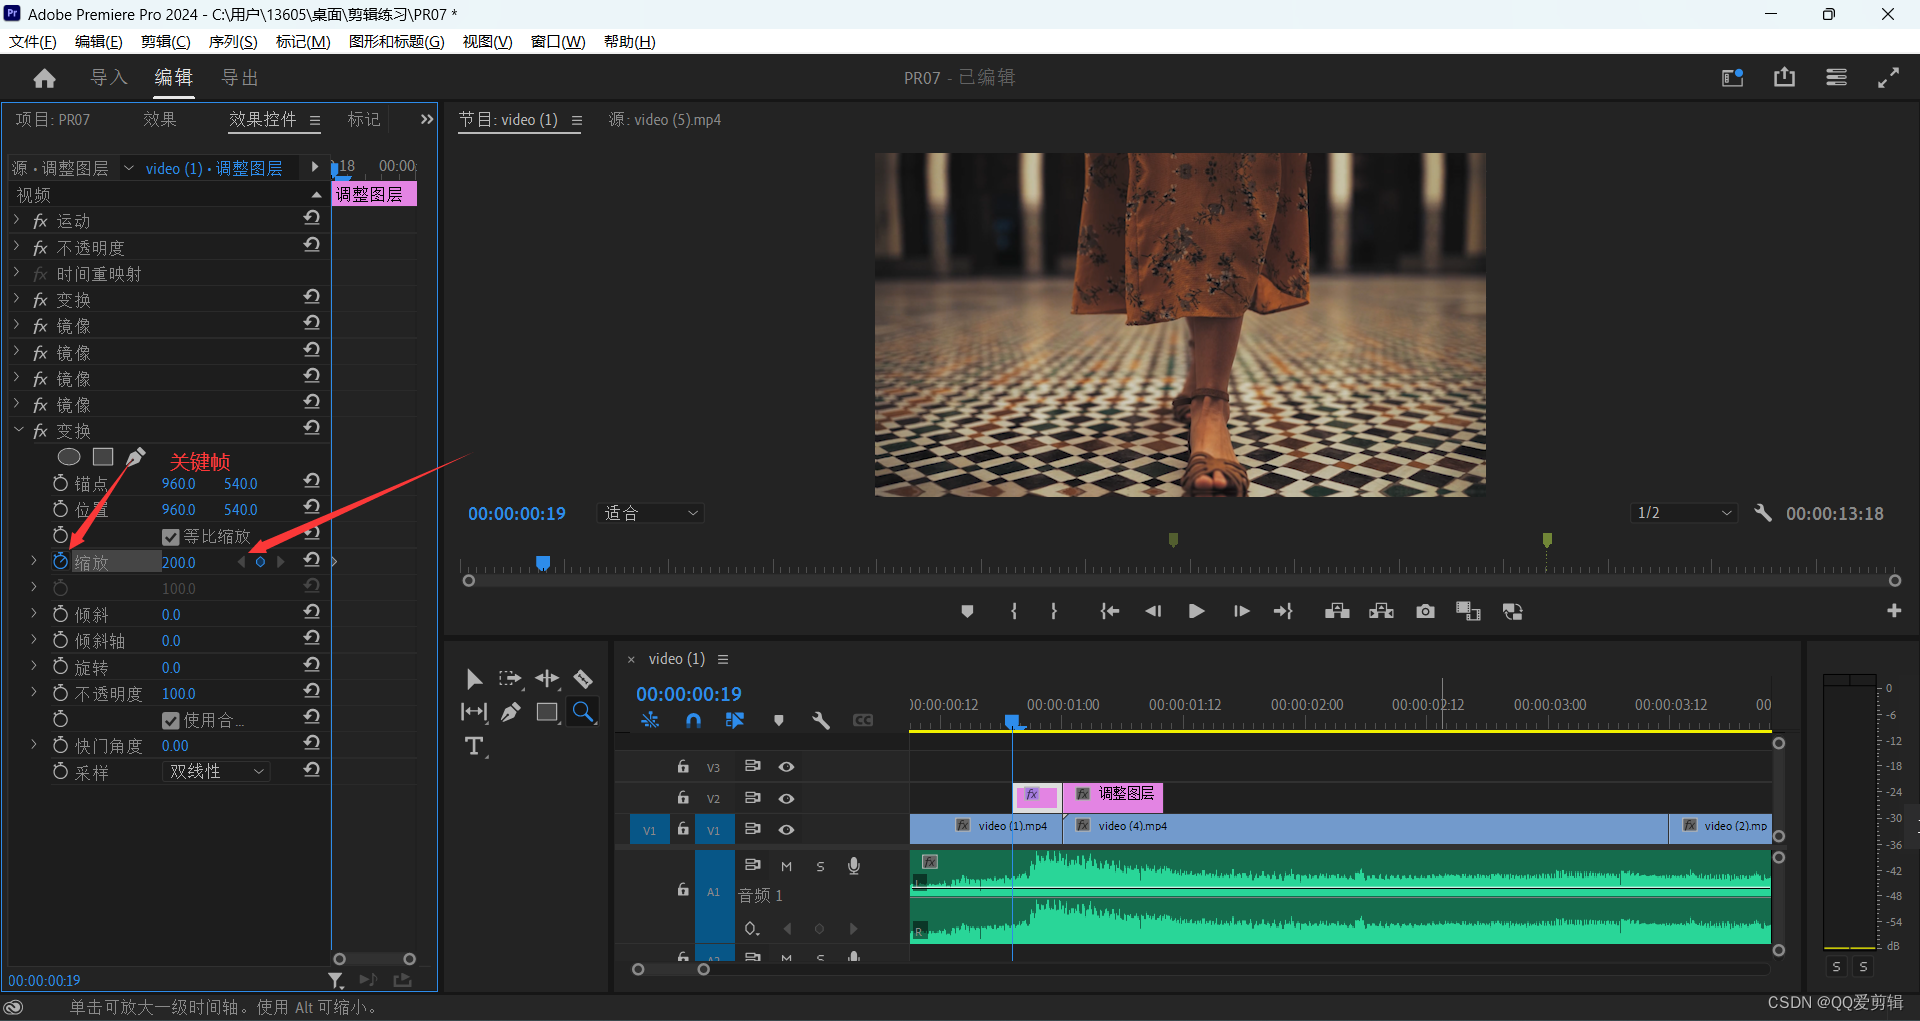
Task: Select the Pen tool in the tools panel
Action: 511,712
